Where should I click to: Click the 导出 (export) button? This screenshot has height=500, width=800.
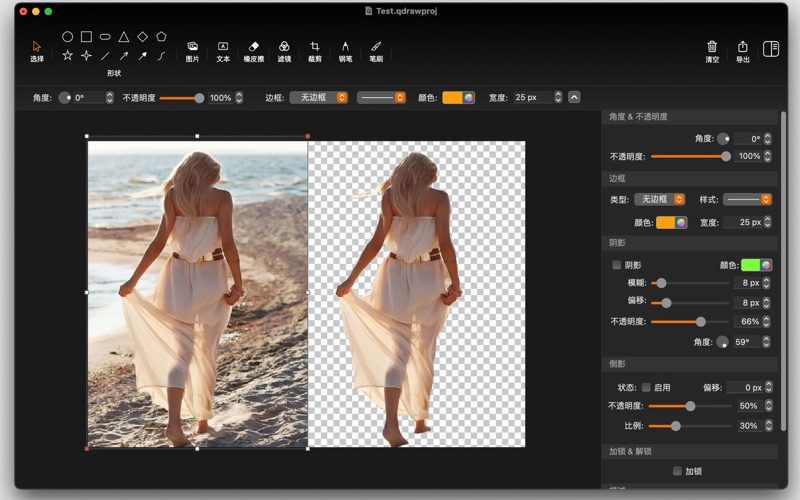[743, 47]
